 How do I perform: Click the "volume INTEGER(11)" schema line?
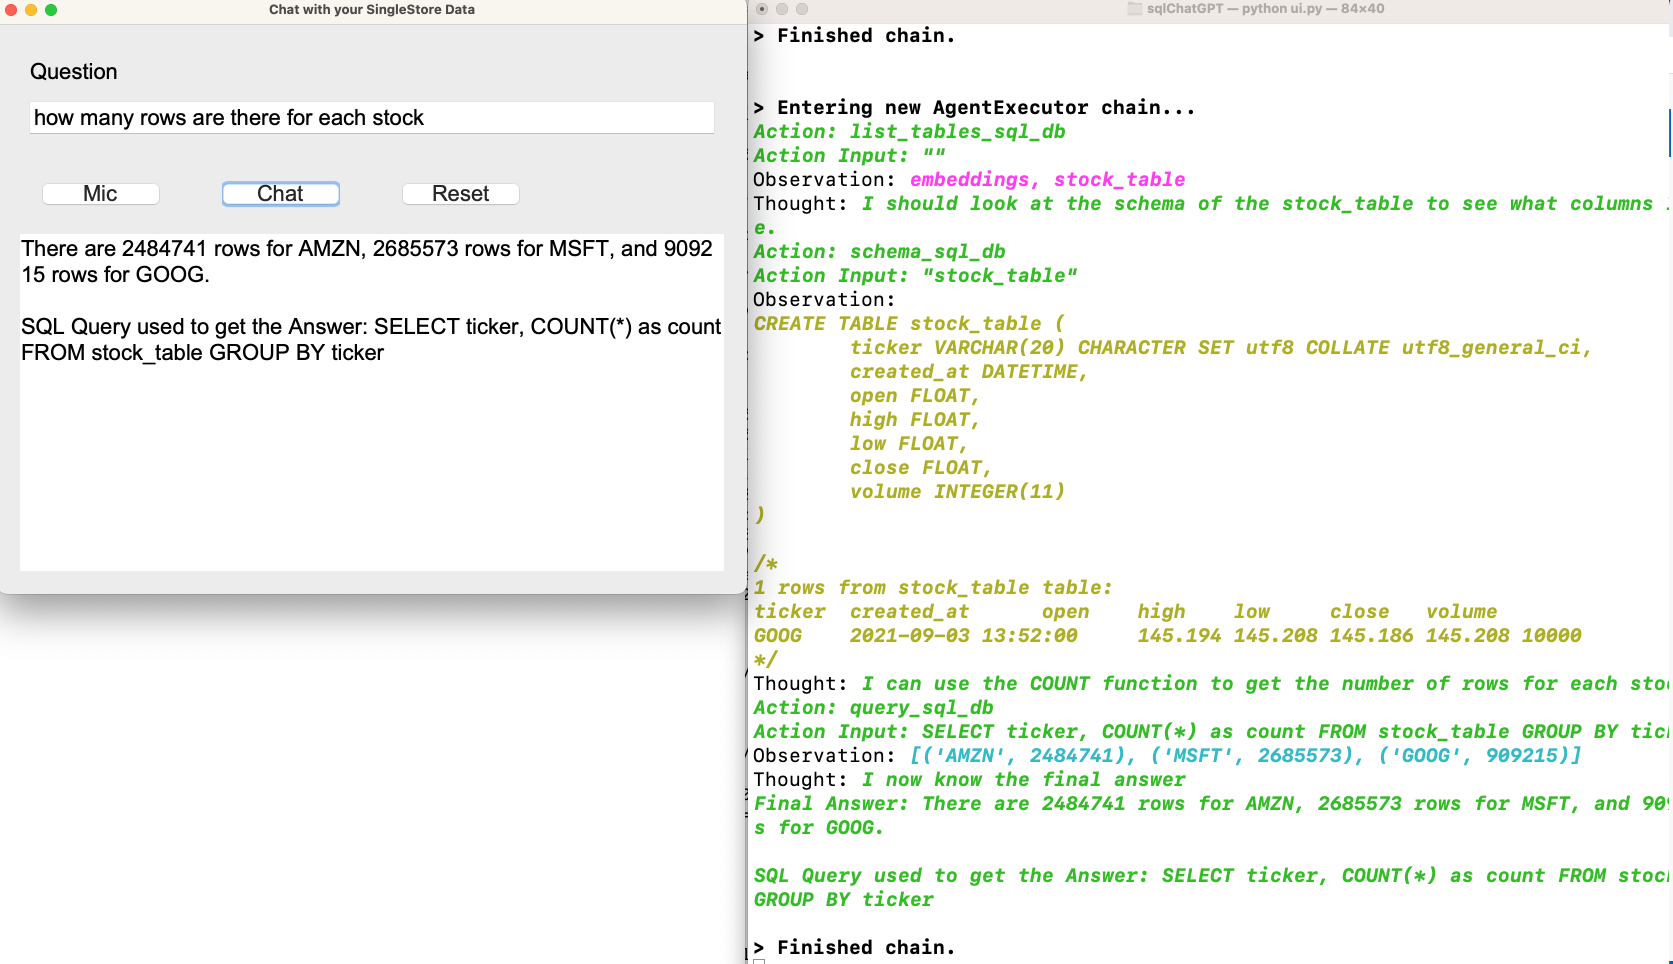pyautogui.click(x=957, y=491)
